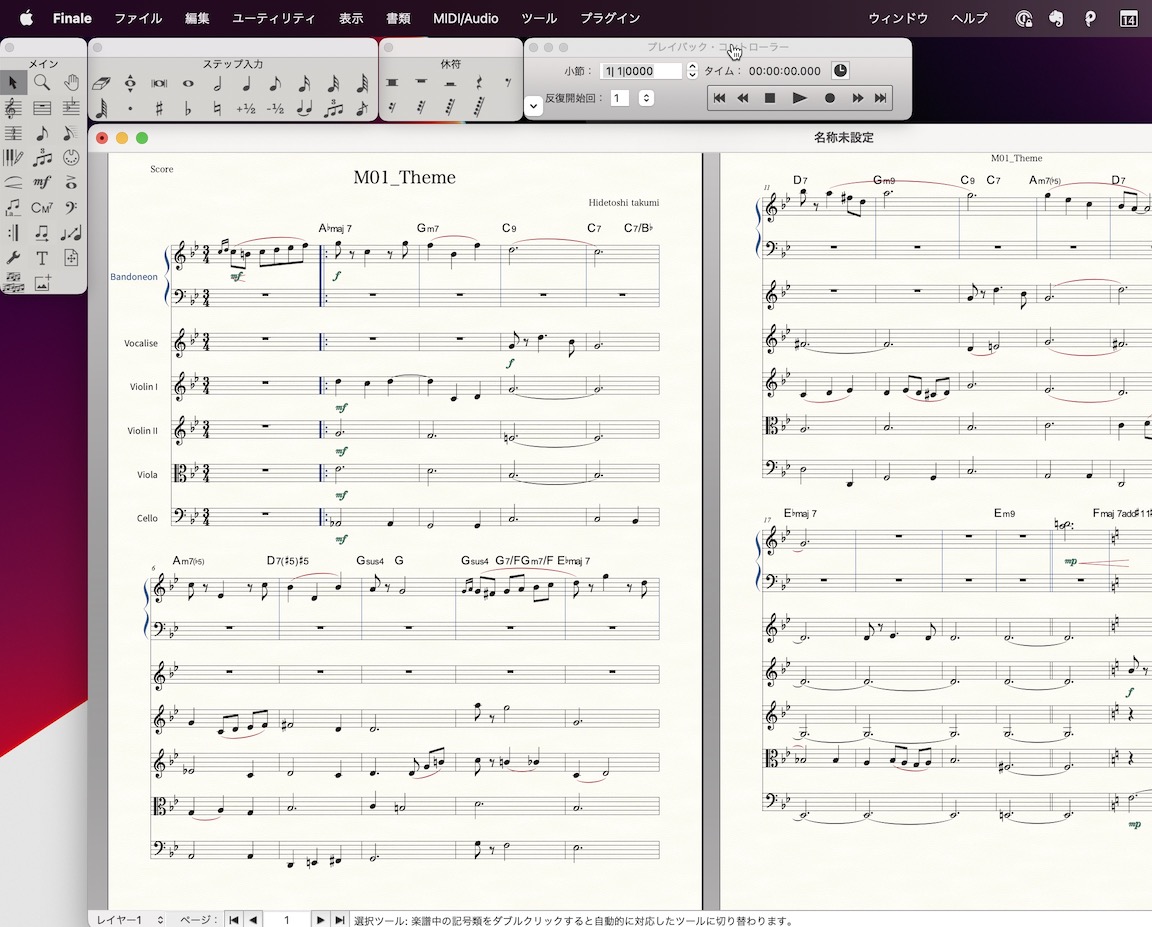Select the Note Mover tool
The height and width of the screenshot is (927, 1152).
click(x=42, y=233)
